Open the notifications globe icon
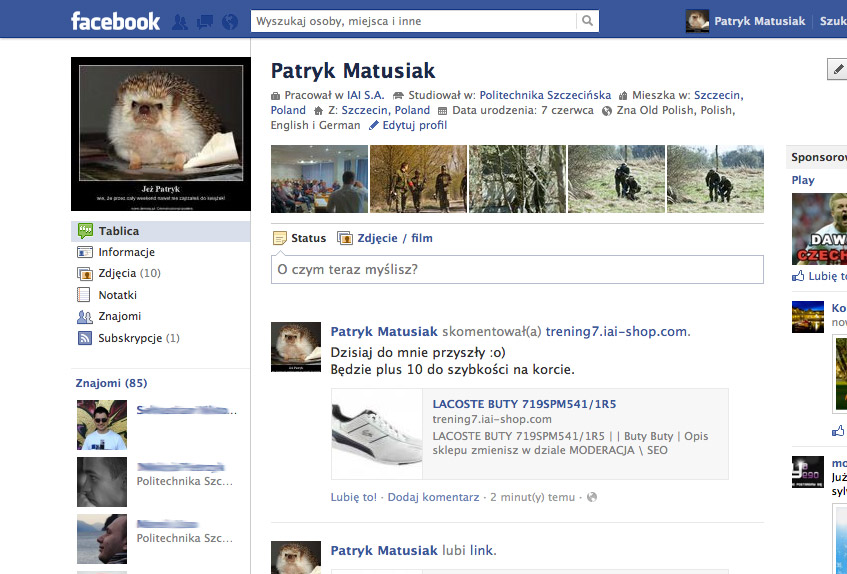Viewport: 847px width, 574px height. coord(230,21)
